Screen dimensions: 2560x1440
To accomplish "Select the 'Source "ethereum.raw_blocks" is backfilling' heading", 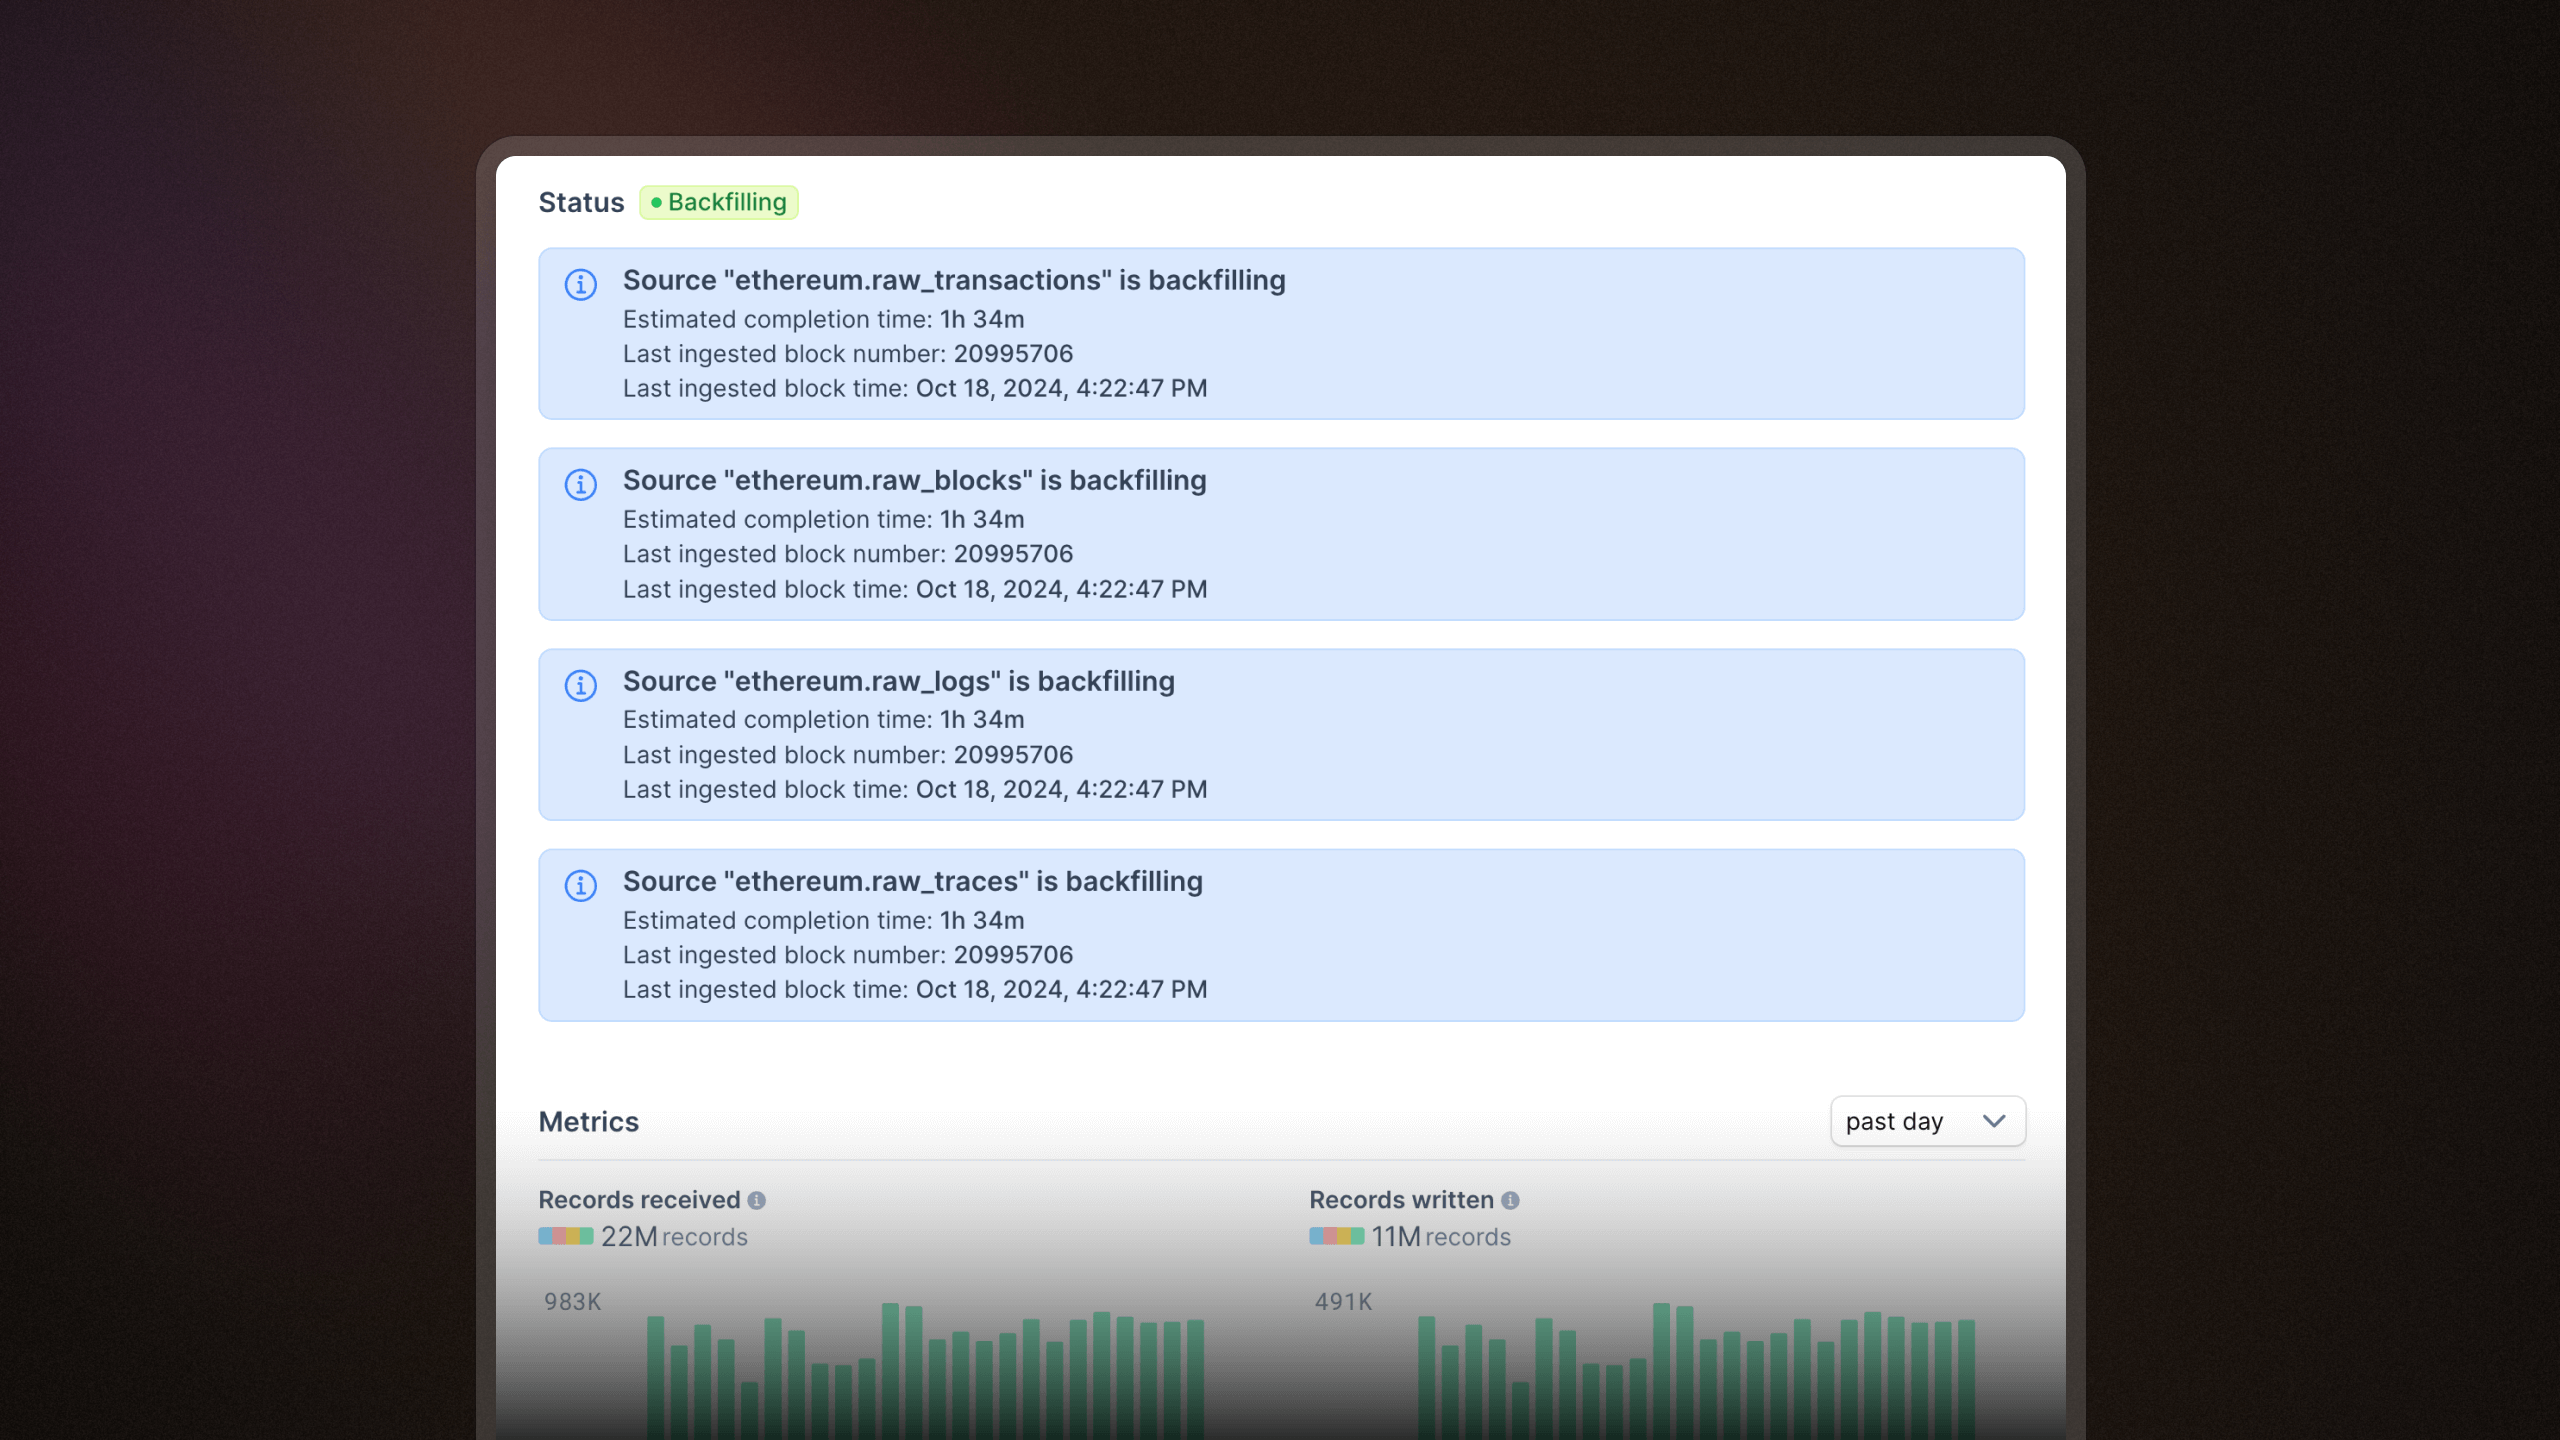I will click(915, 481).
